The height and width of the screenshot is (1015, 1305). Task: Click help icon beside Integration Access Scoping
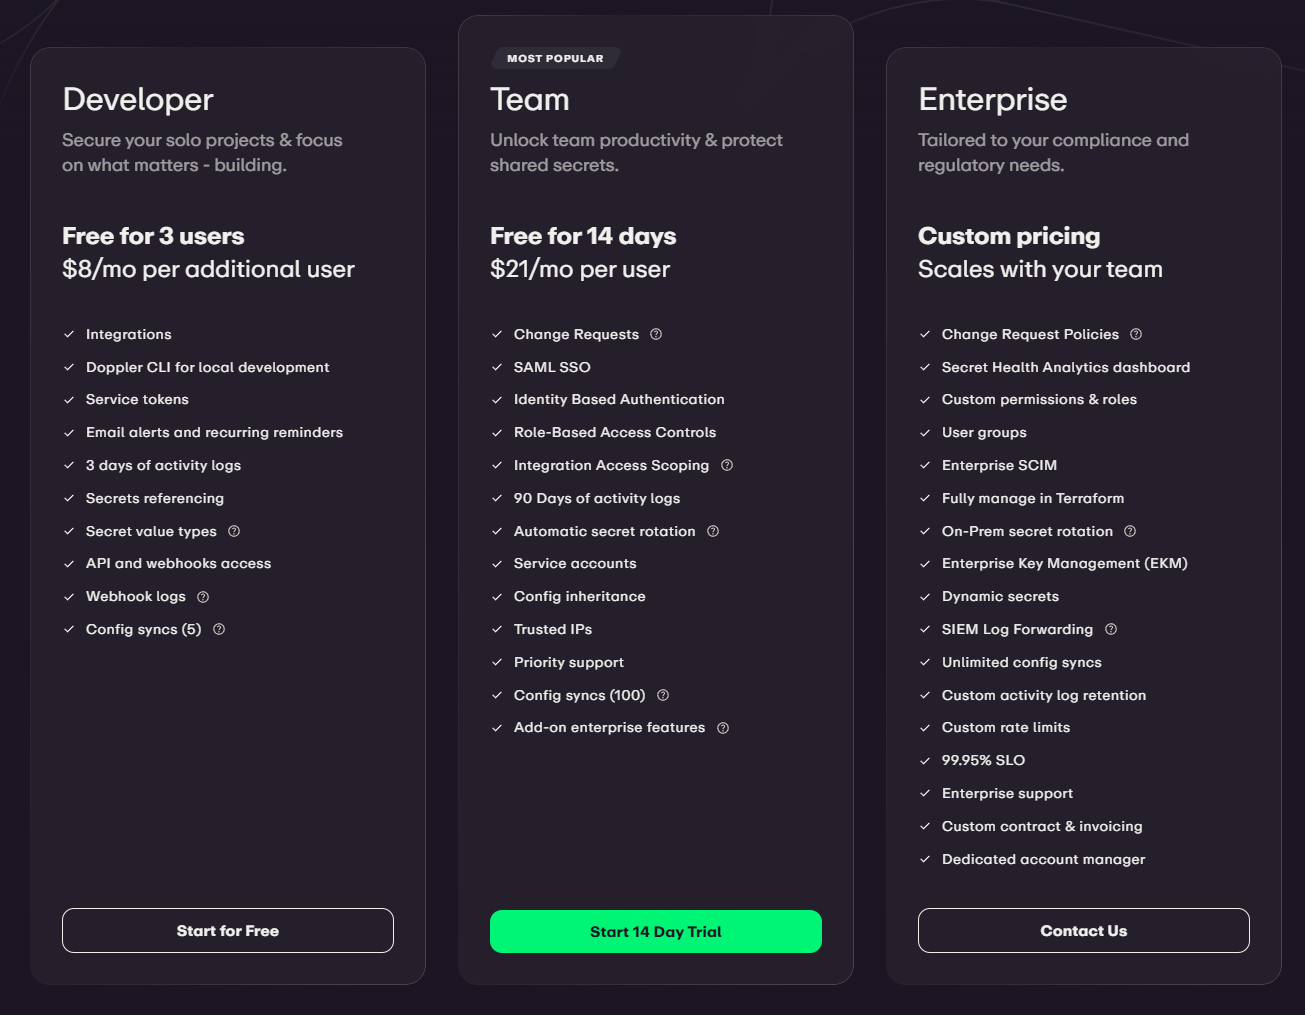(727, 465)
